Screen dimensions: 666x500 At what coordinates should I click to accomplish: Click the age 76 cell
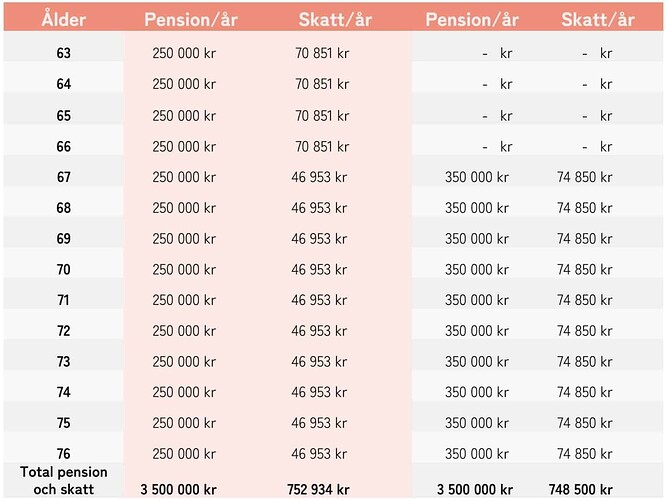pos(63,454)
